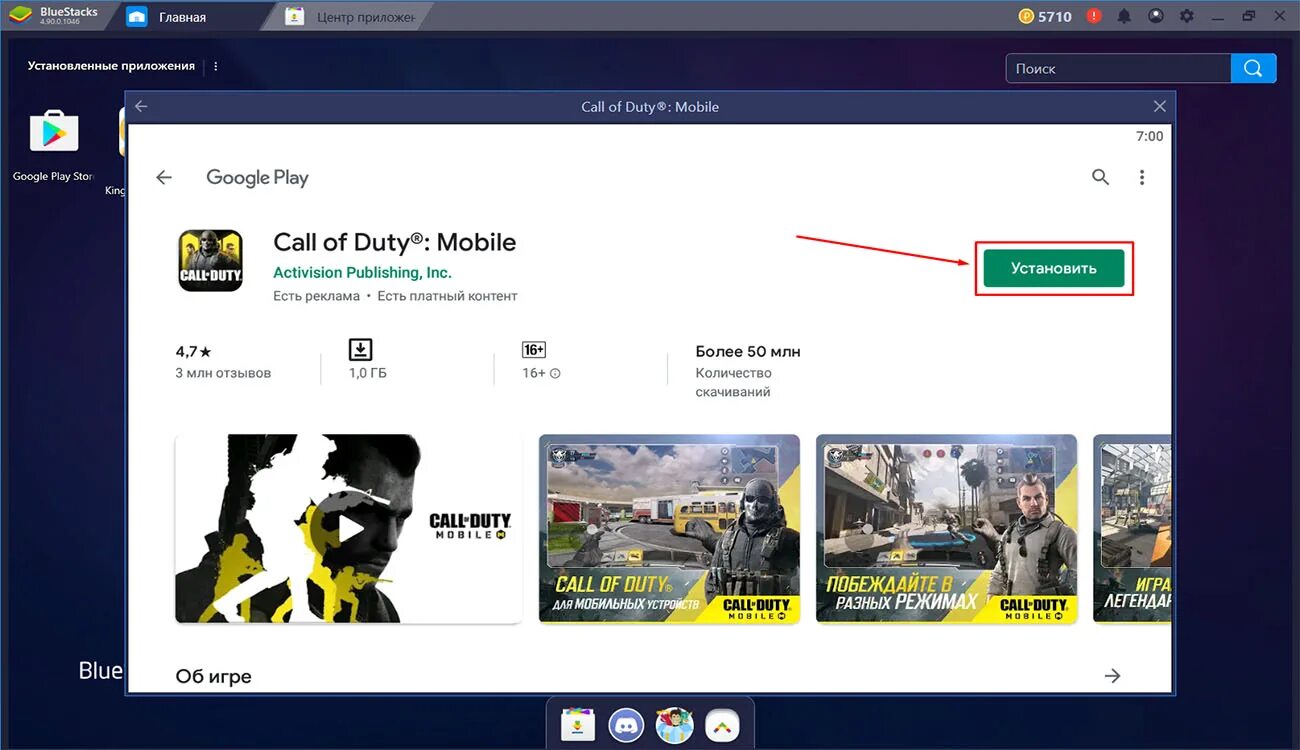Open the App Center icon in the dock

click(578, 724)
